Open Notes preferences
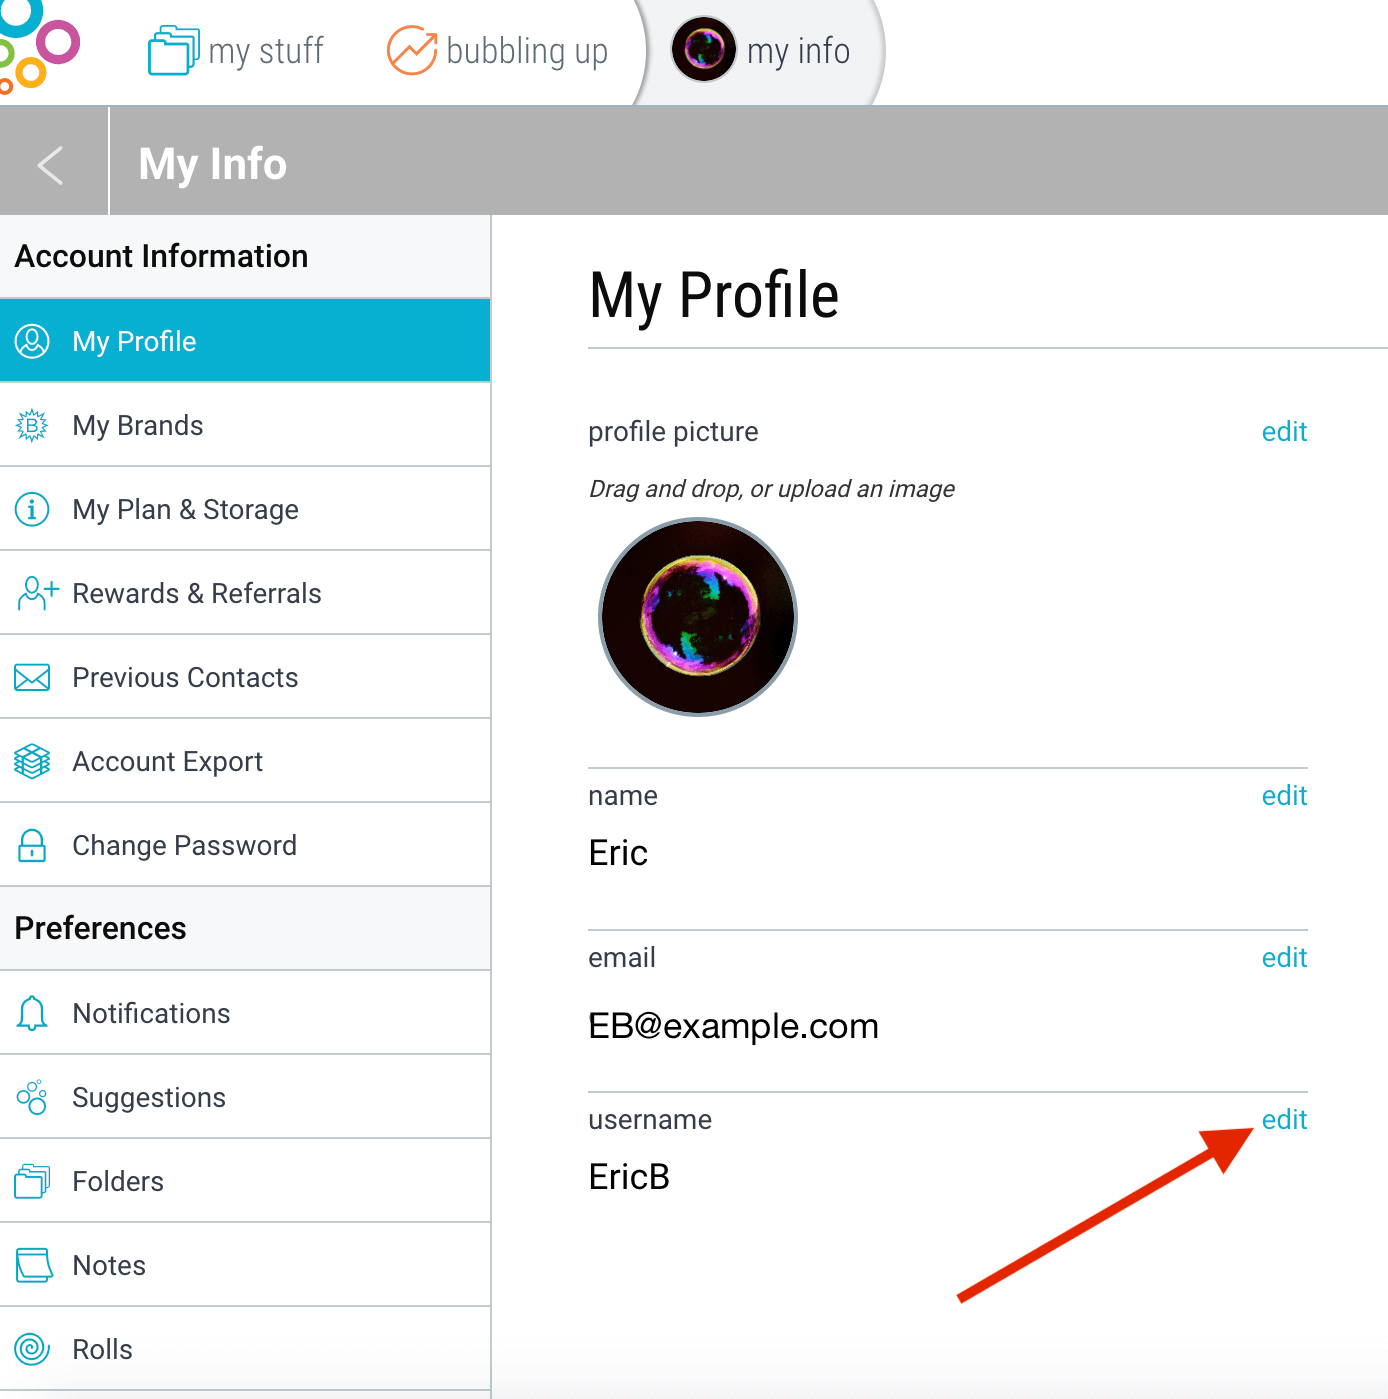This screenshot has width=1388, height=1399. (x=245, y=1265)
